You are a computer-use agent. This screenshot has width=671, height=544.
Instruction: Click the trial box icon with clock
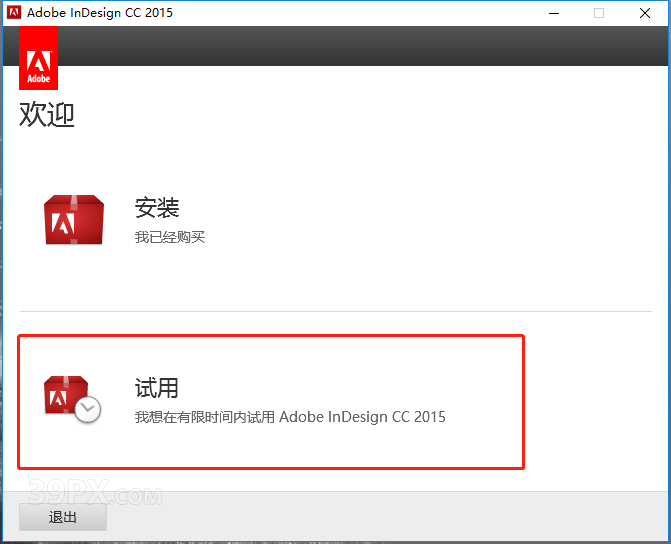point(72,399)
